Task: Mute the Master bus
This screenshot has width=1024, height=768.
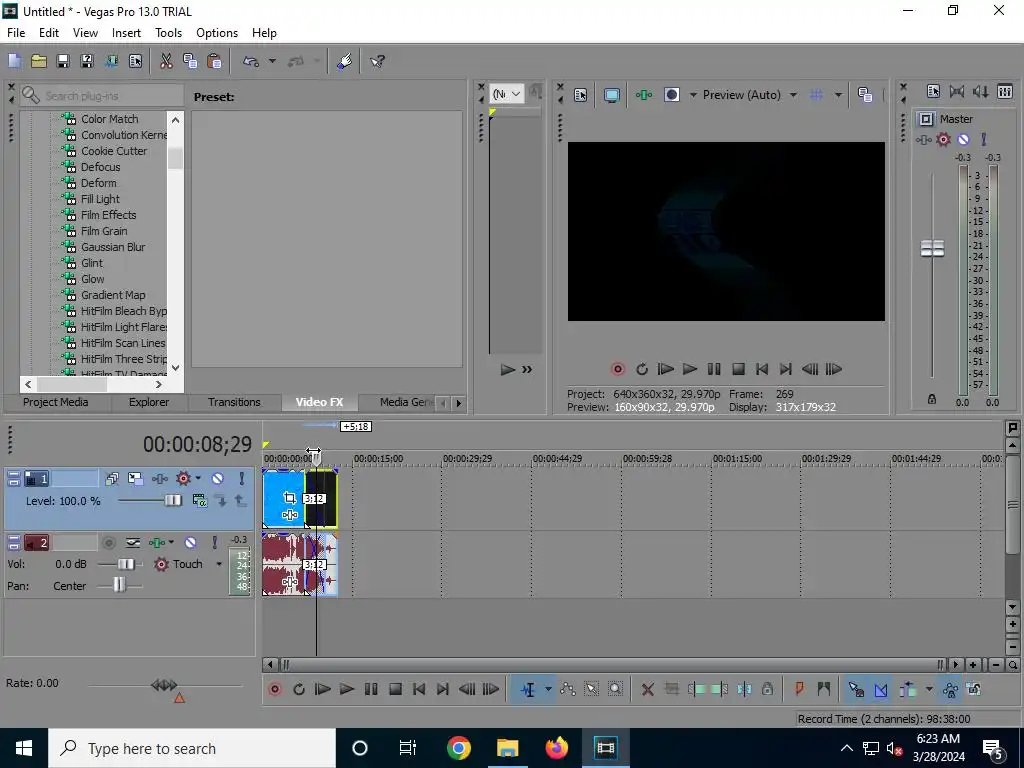Action: click(963, 139)
